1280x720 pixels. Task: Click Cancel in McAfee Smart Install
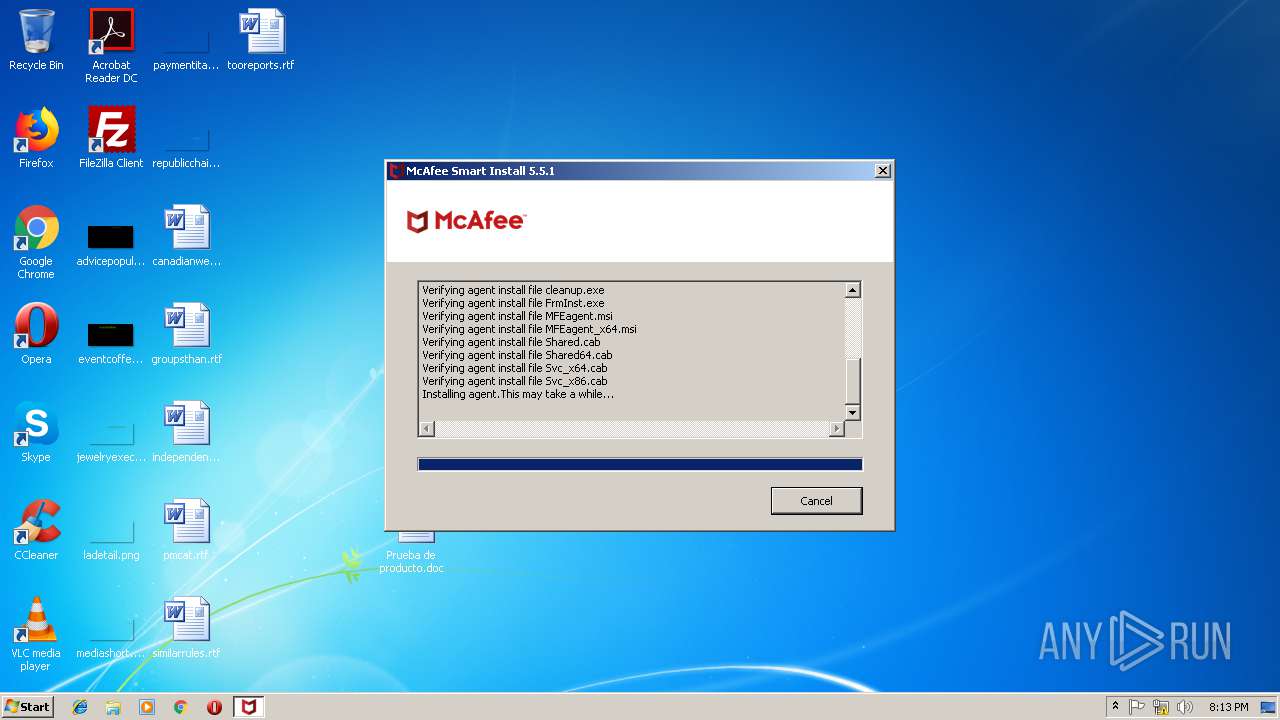click(x=816, y=501)
